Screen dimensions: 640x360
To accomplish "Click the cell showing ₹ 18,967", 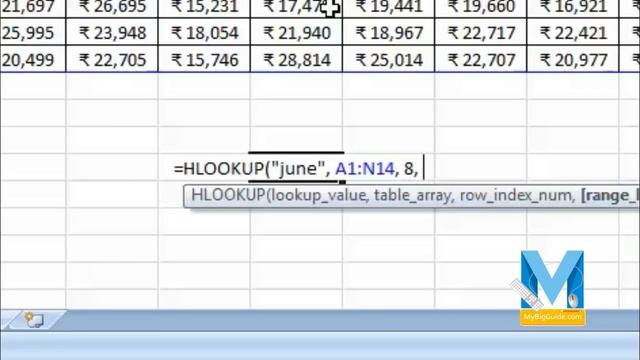I will point(389,32).
